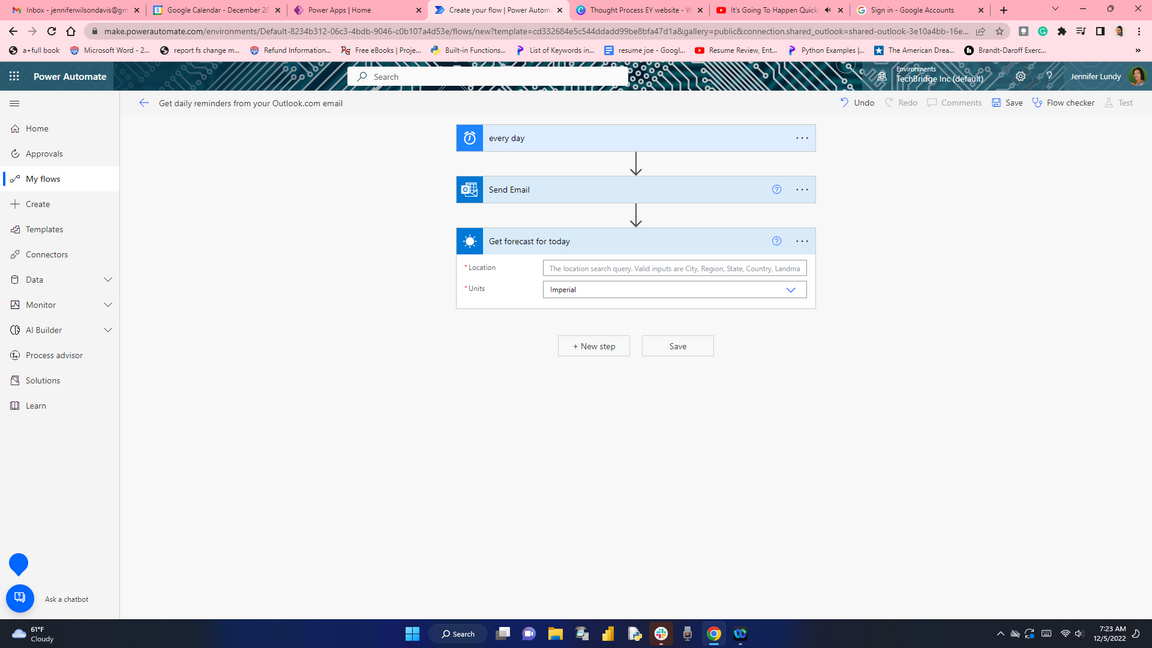Open File Explorer from the taskbar
The height and width of the screenshot is (648, 1152).
coord(555,633)
